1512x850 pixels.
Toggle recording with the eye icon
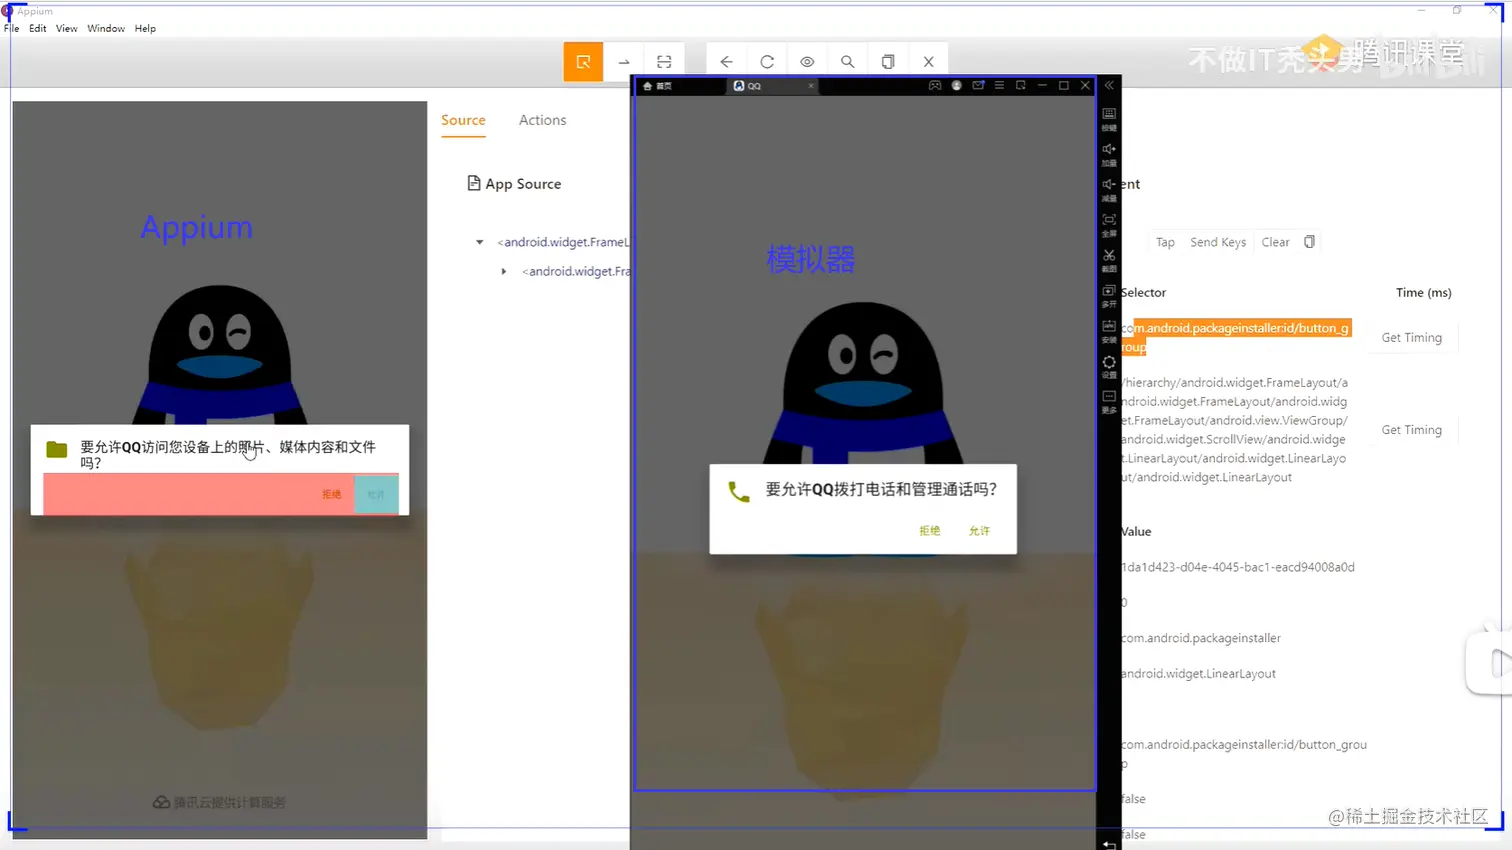[807, 62]
